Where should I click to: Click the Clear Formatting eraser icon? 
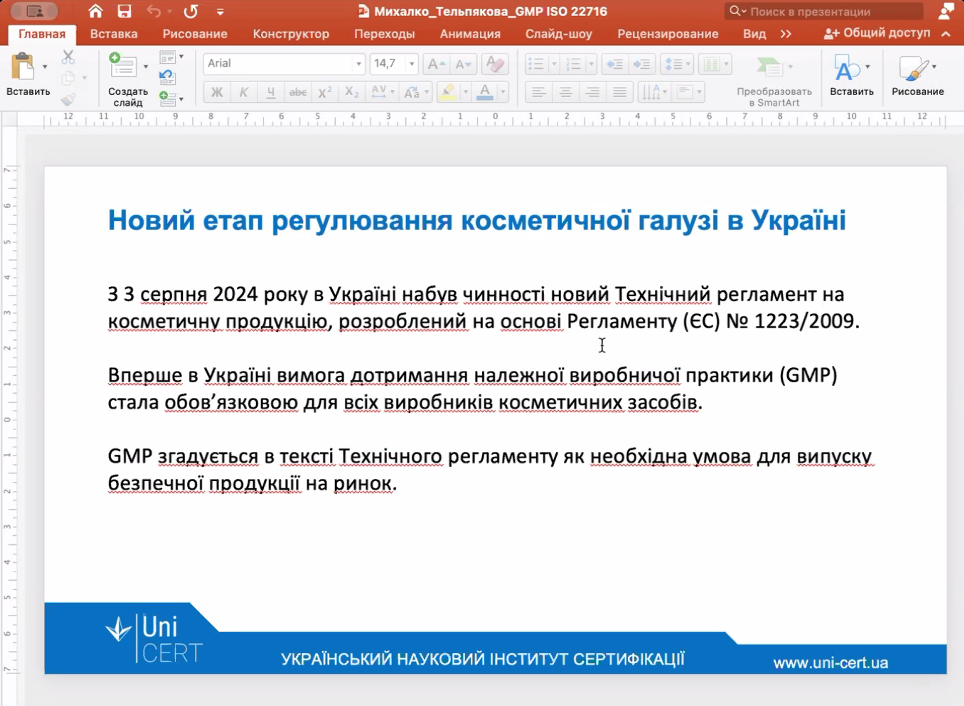(x=494, y=64)
